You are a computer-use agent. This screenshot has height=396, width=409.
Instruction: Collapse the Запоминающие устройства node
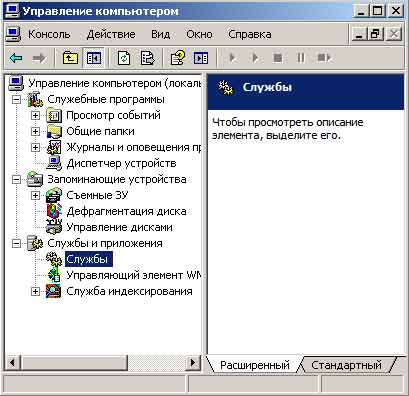(x=16, y=180)
